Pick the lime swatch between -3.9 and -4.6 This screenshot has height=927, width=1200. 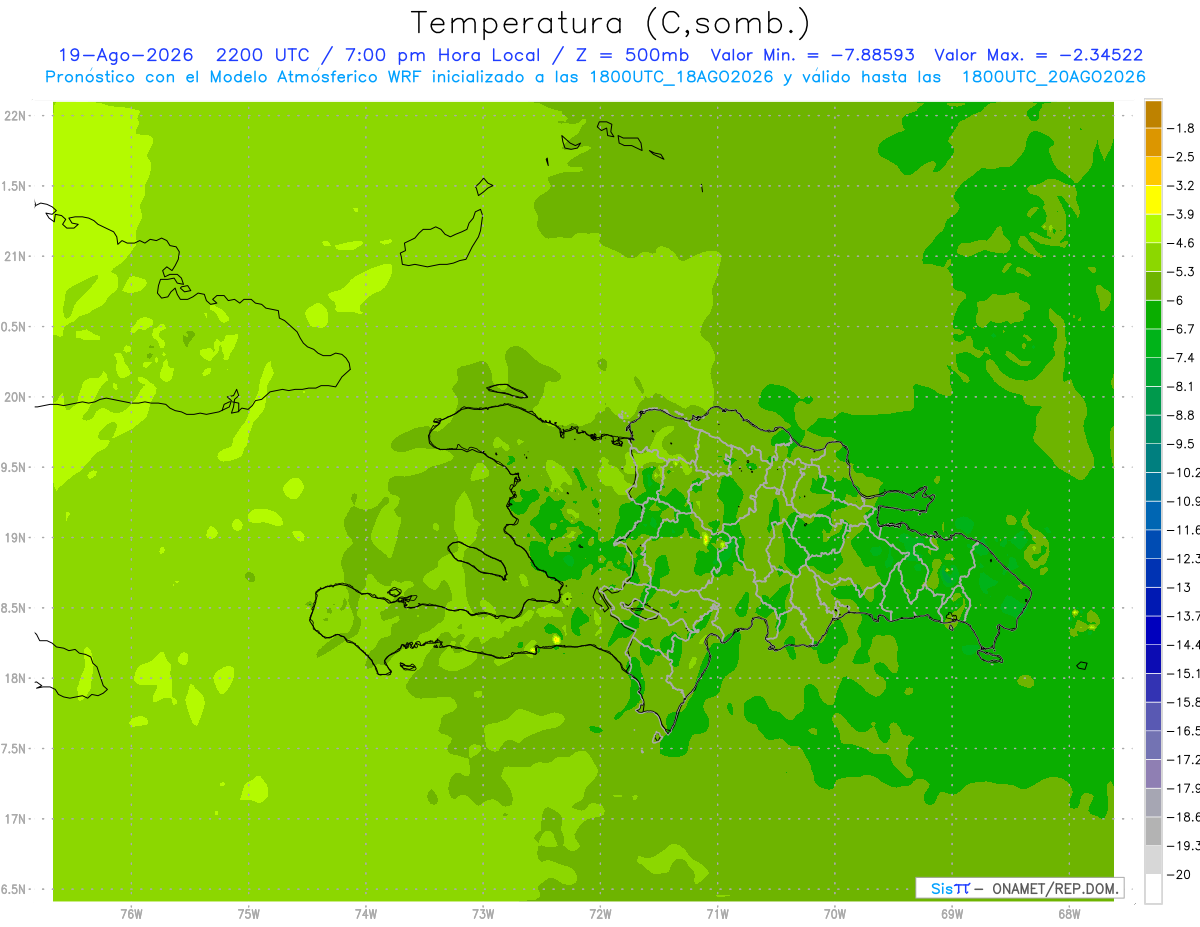tap(1153, 229)
